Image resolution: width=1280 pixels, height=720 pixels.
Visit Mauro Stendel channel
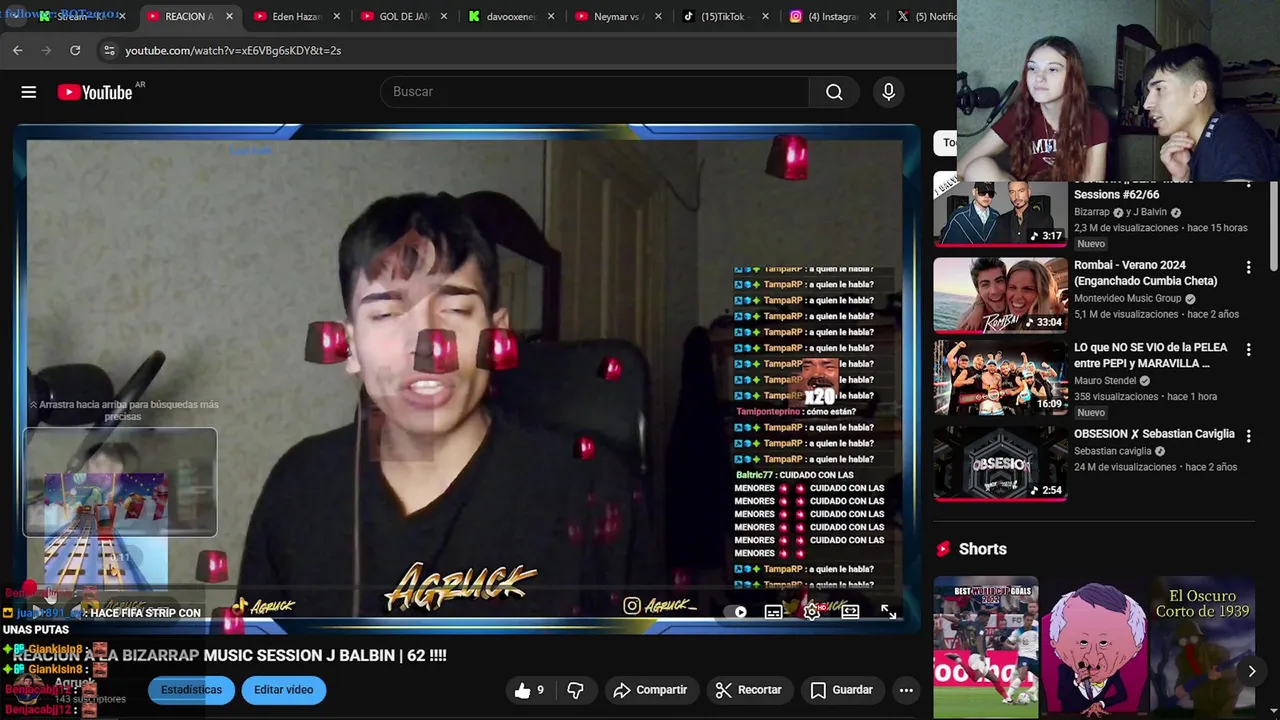point(1105,380)
